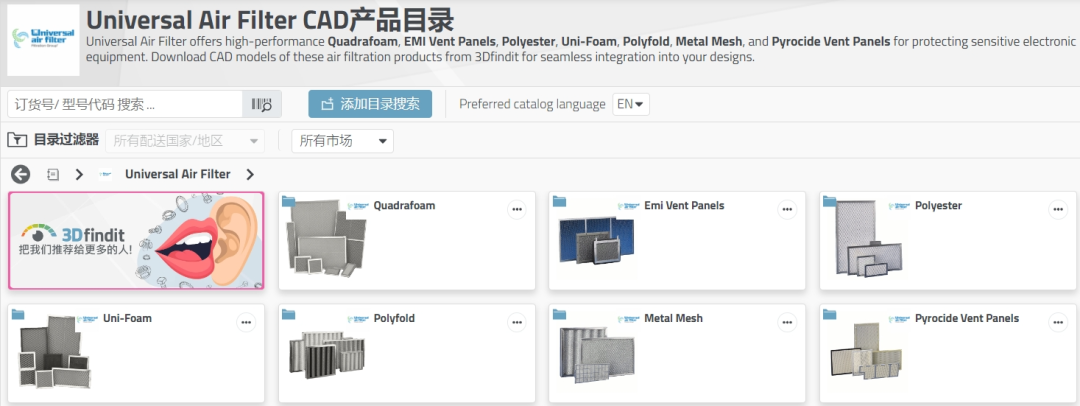Click the 目录过滤器 filter icon
Screen dimensions: 1080x406
point(17,141)
